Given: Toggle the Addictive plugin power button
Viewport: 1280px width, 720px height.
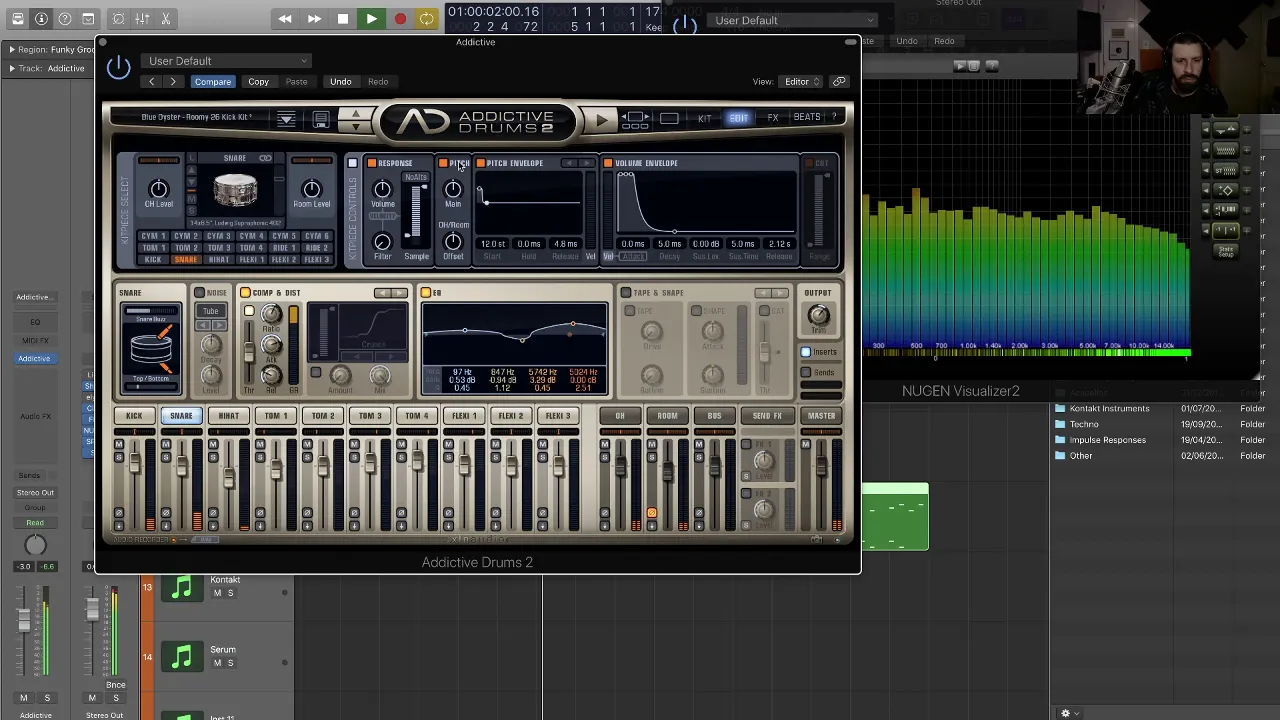Looking at the screenshot, I should pos(118,67).
